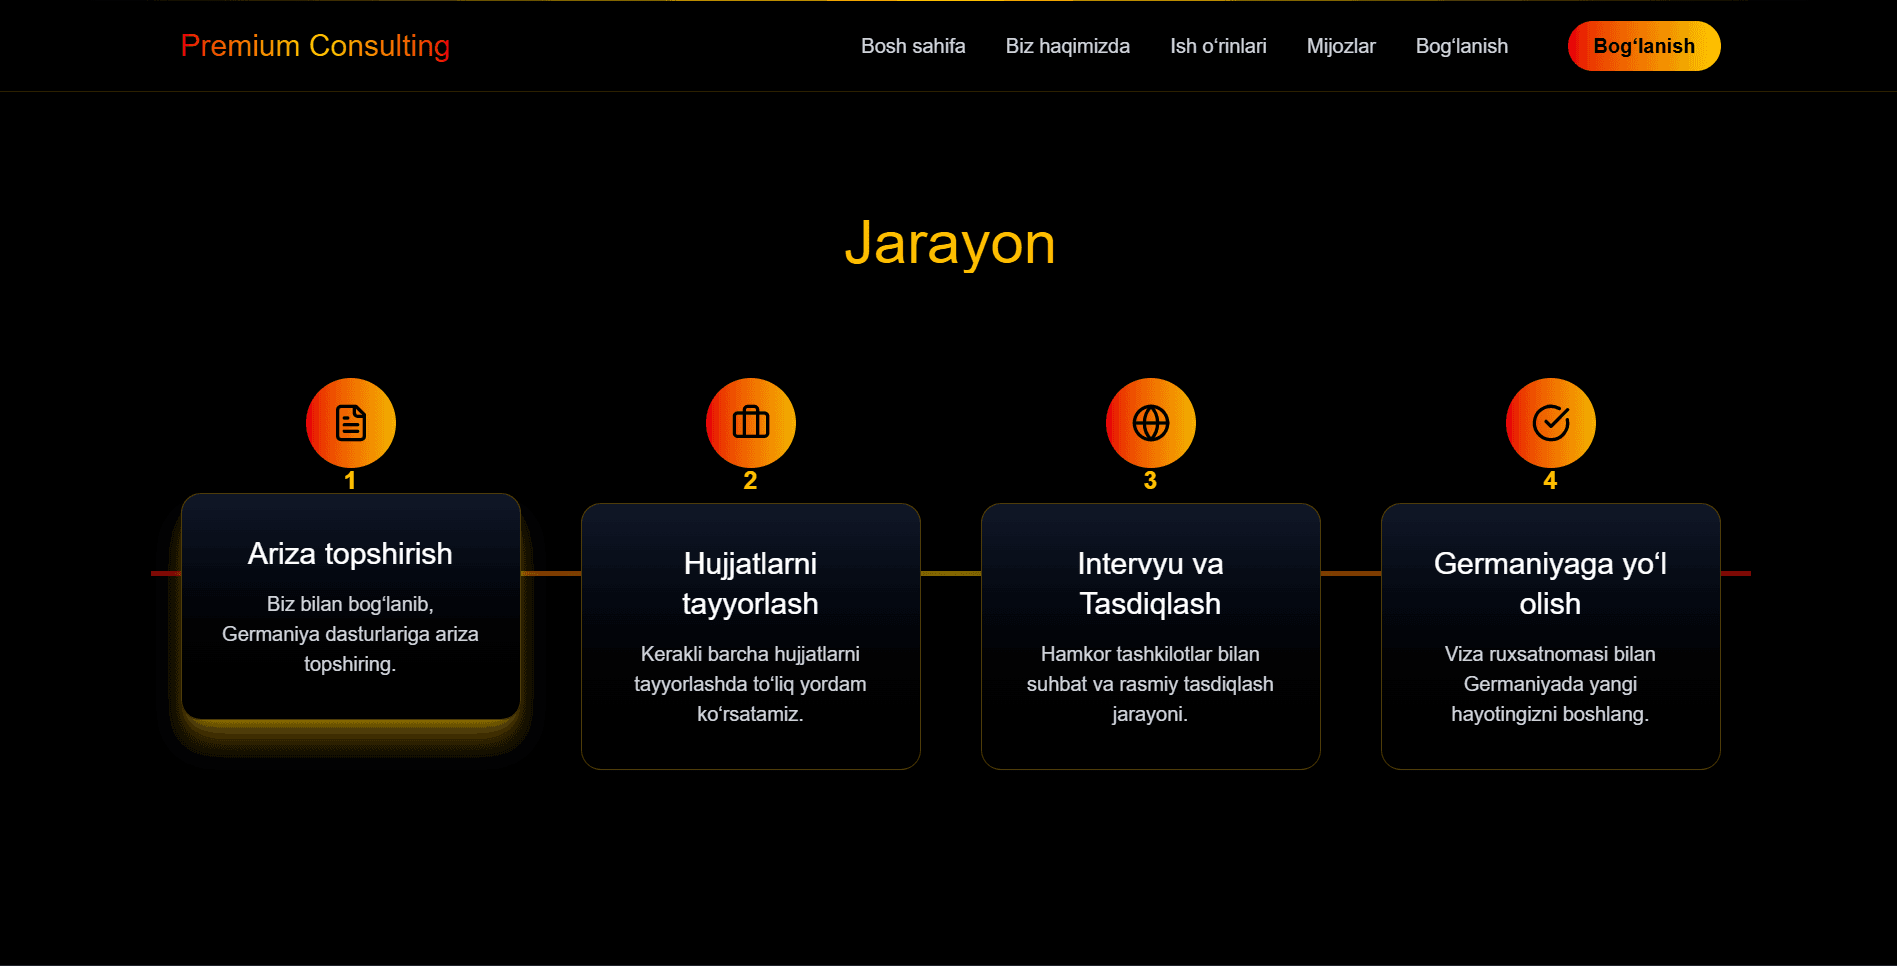Click the briefcase icon above step 2

point(750,423)
